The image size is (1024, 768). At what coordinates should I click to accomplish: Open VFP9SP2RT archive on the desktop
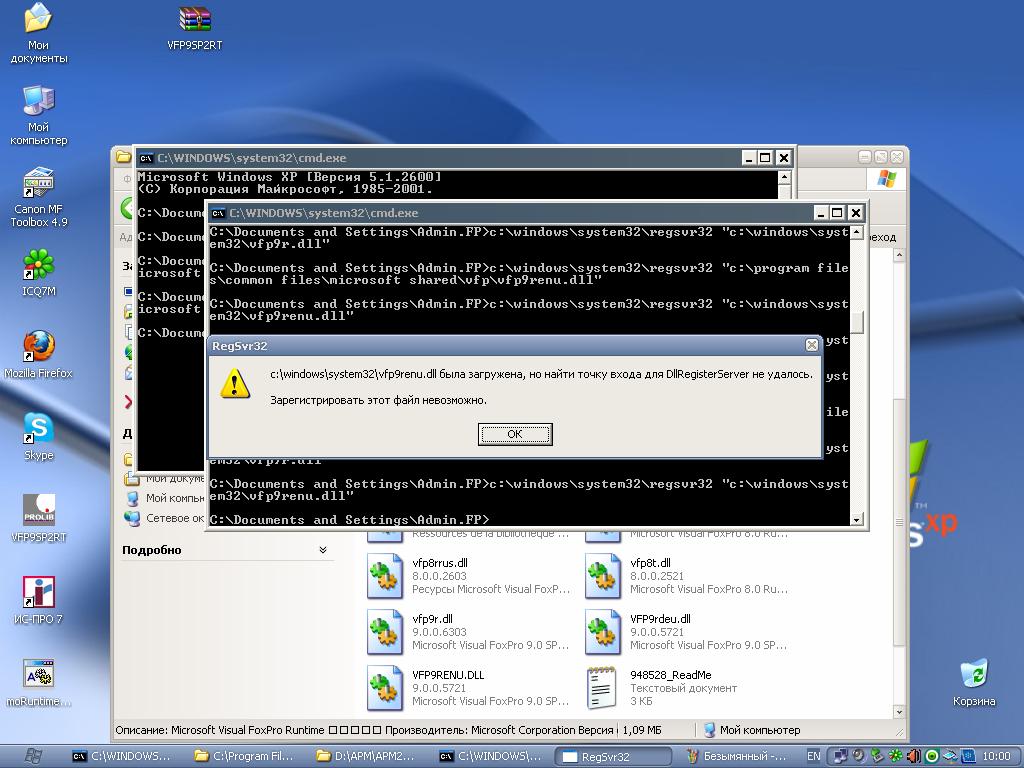195,27
